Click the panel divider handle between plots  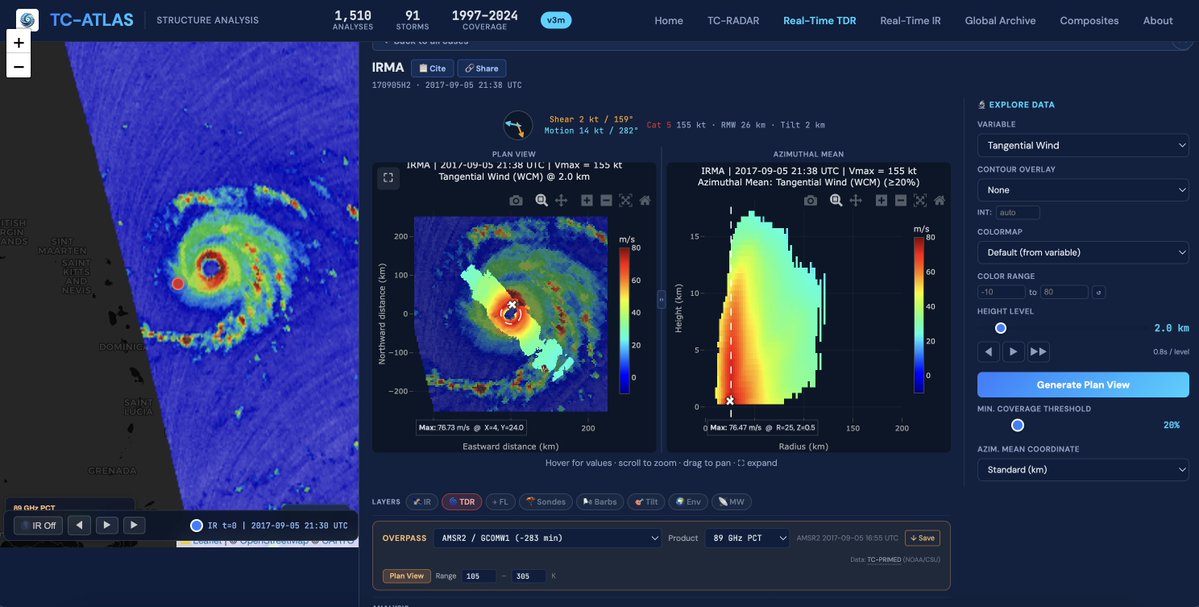point(661,300)
